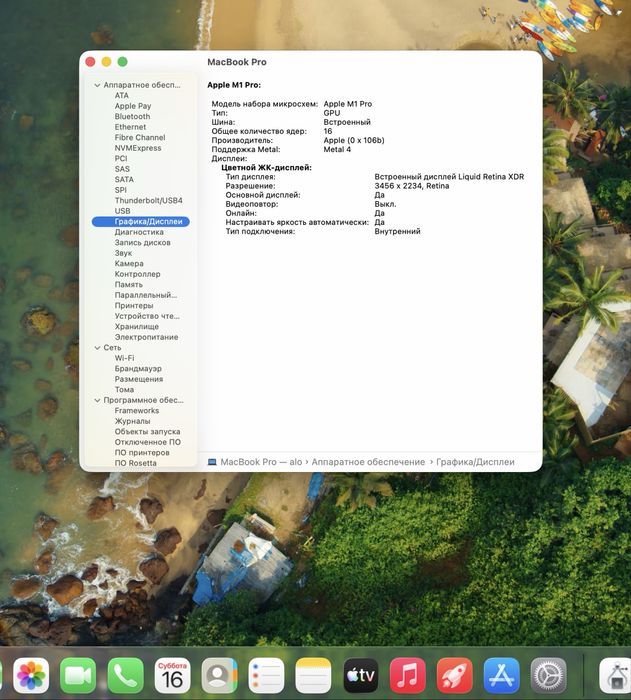Image resolution: width=631 pixels, height=700 pixels.
Task: Click the laptop icon in the path bar
Action: coord(212,462)
